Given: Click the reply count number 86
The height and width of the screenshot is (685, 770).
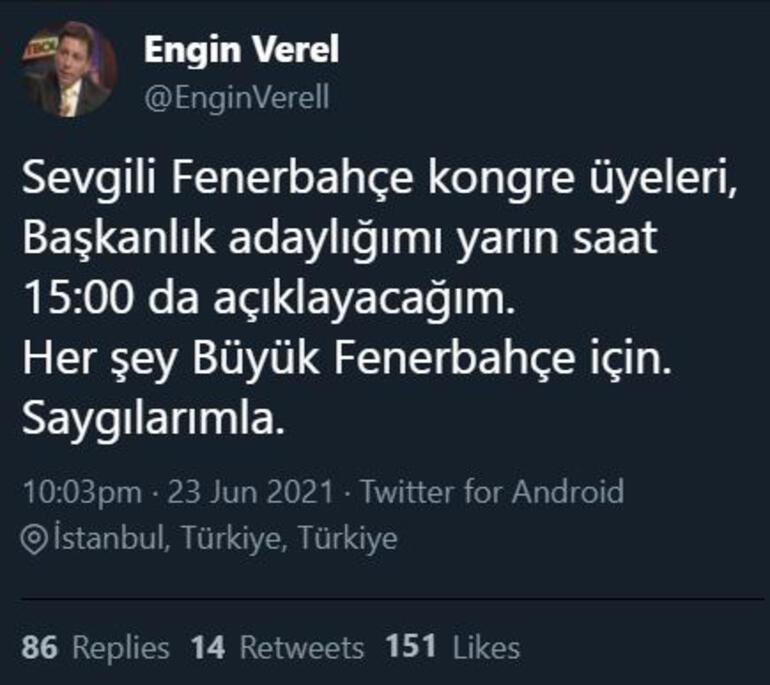Looking at the screenshot, I should pyautogui.click(x=39, y=648).
